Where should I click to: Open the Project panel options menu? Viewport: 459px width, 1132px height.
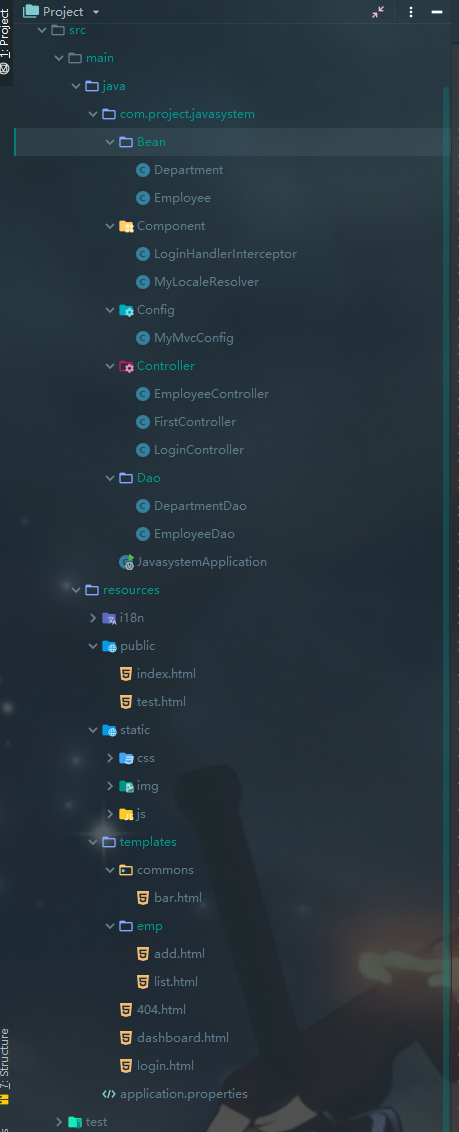411,12
